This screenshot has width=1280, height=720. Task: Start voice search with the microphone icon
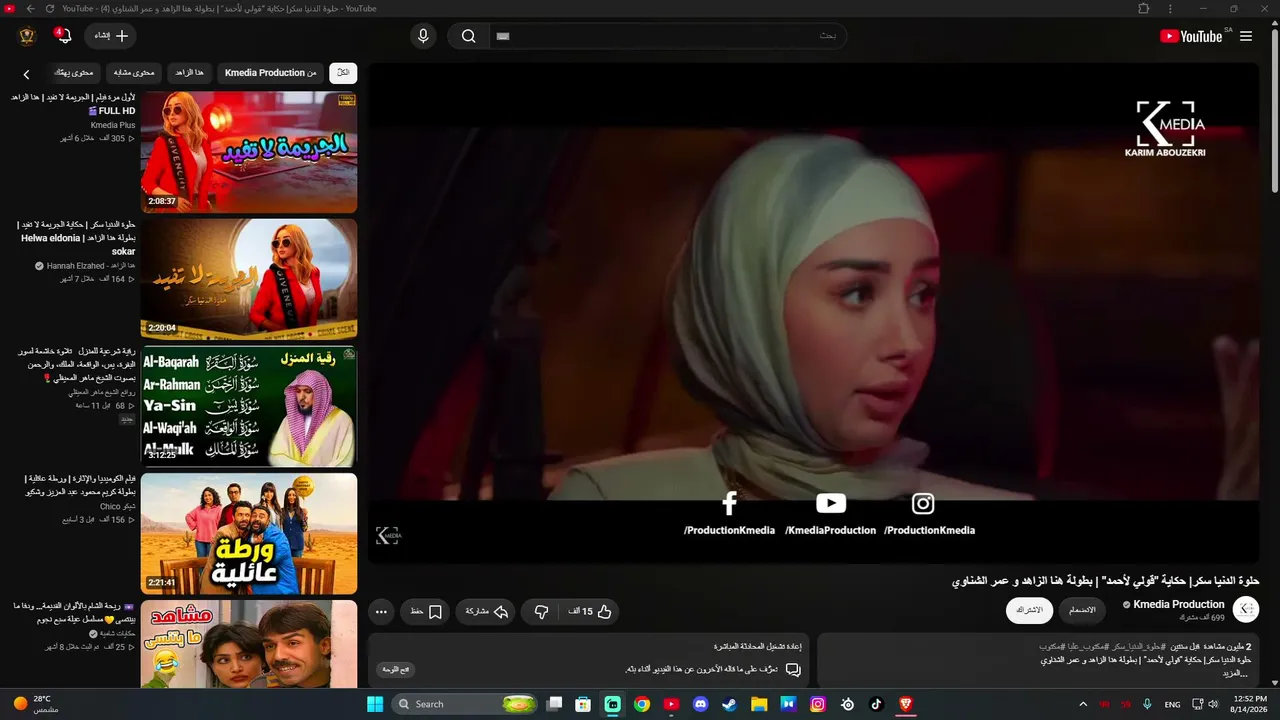423,36
